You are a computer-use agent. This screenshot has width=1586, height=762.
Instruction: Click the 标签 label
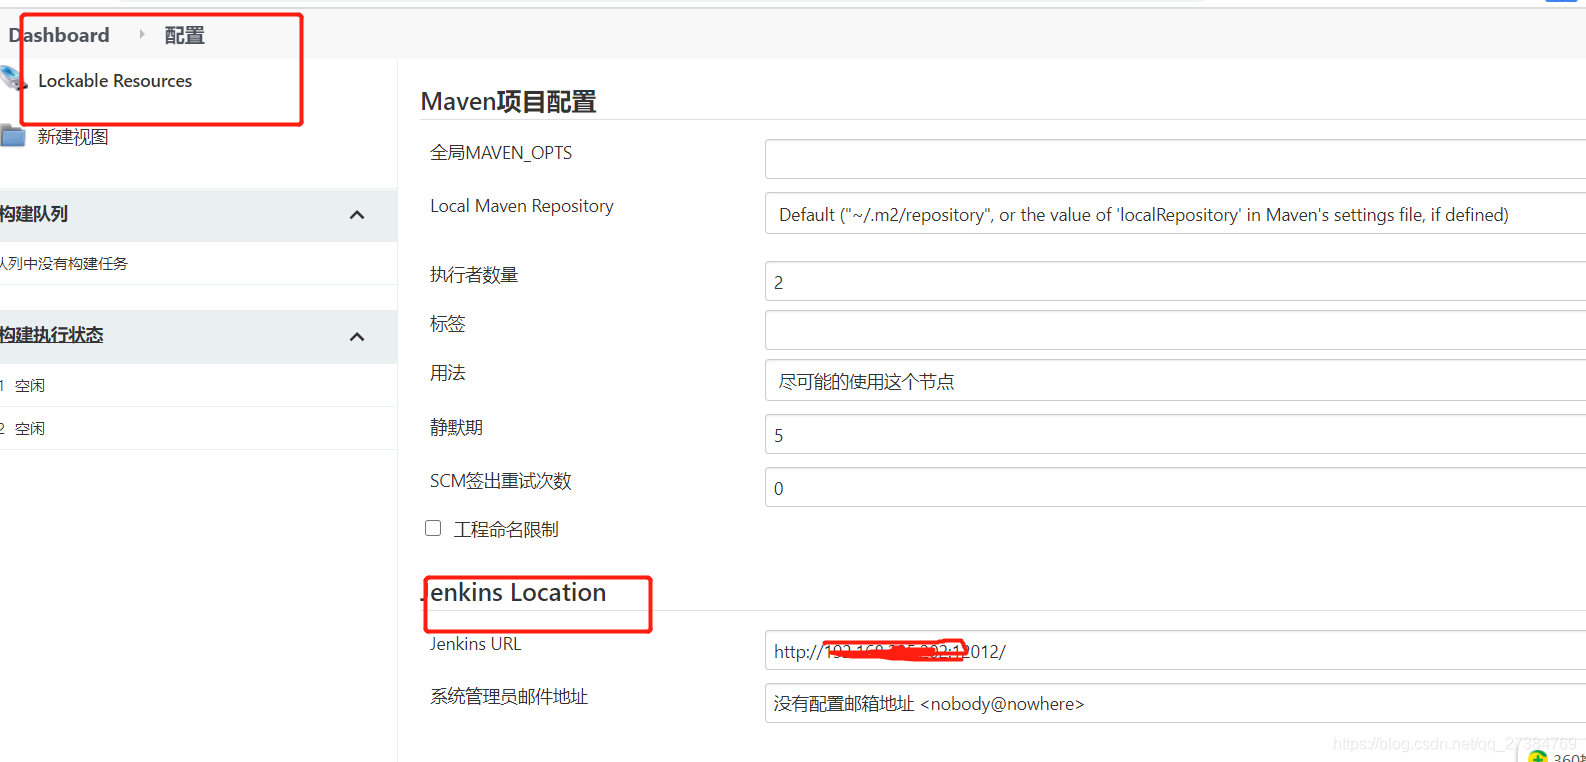pyautogui.click(x=448, y=324)
